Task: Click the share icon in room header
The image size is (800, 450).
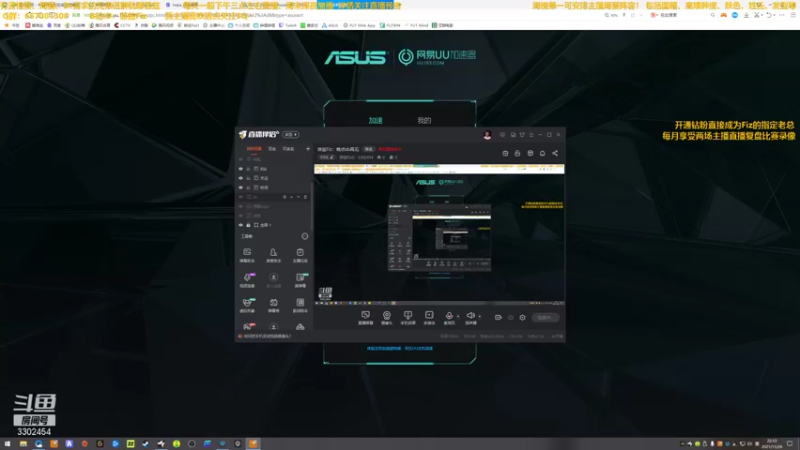Action: coord(555,153)
